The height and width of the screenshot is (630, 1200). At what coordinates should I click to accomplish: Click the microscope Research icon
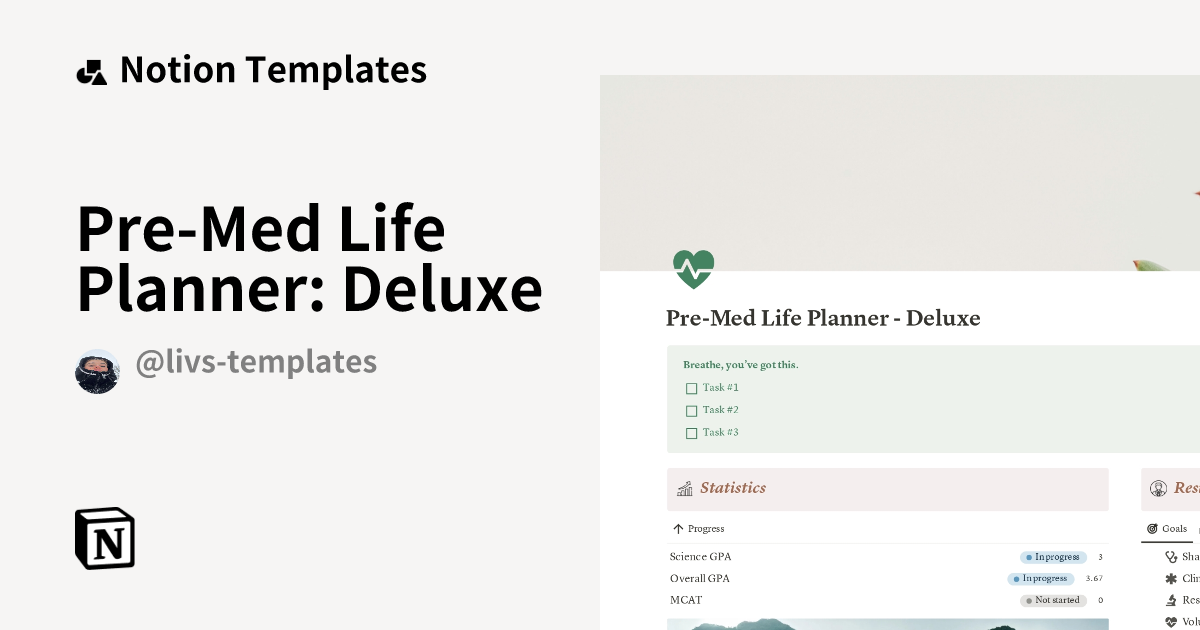click(1171, 599)
